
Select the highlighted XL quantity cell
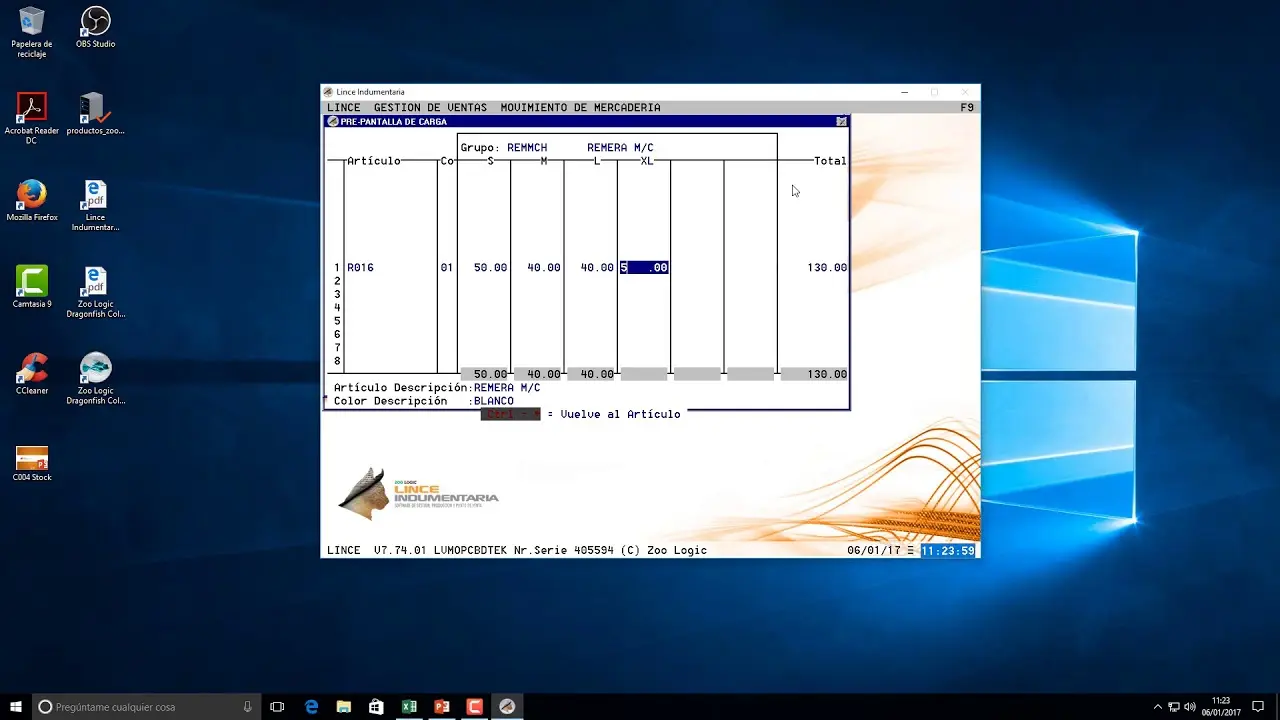643,267
